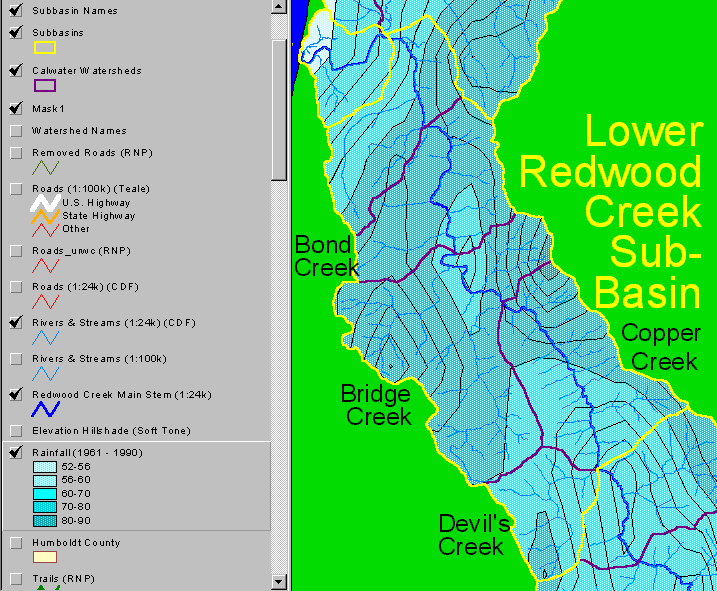Click the orange State Highway line symbol
The height and width of the screenshot is (591, 717).
[x=45, y=216]
